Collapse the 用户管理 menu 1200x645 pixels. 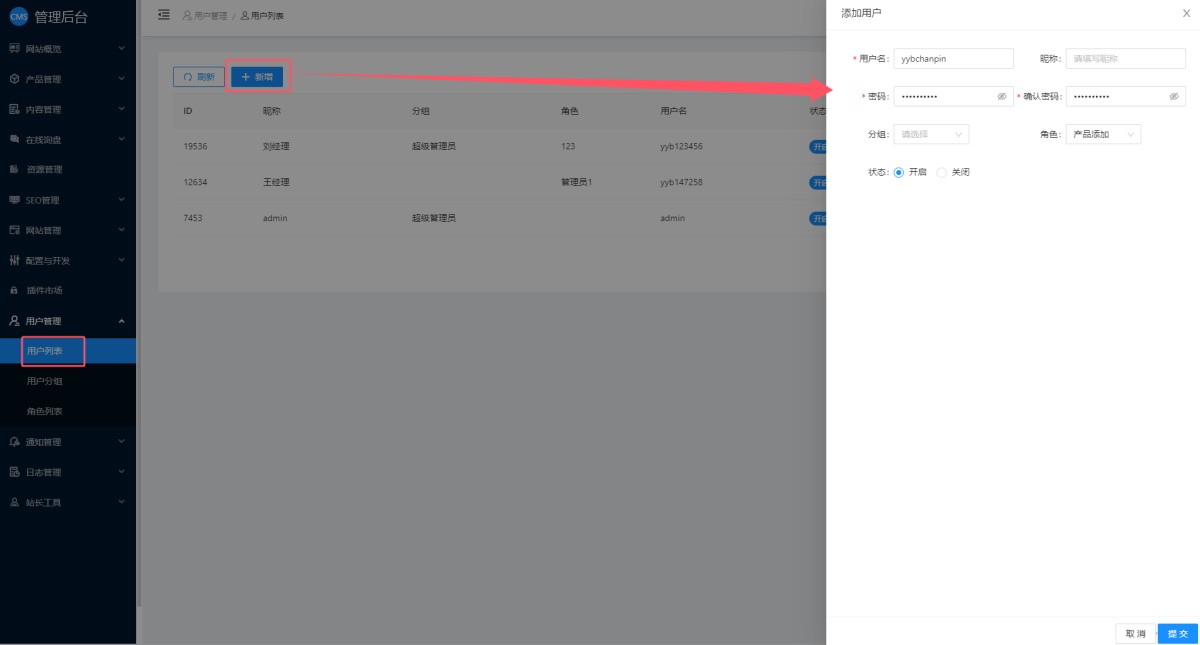(68, 321)
